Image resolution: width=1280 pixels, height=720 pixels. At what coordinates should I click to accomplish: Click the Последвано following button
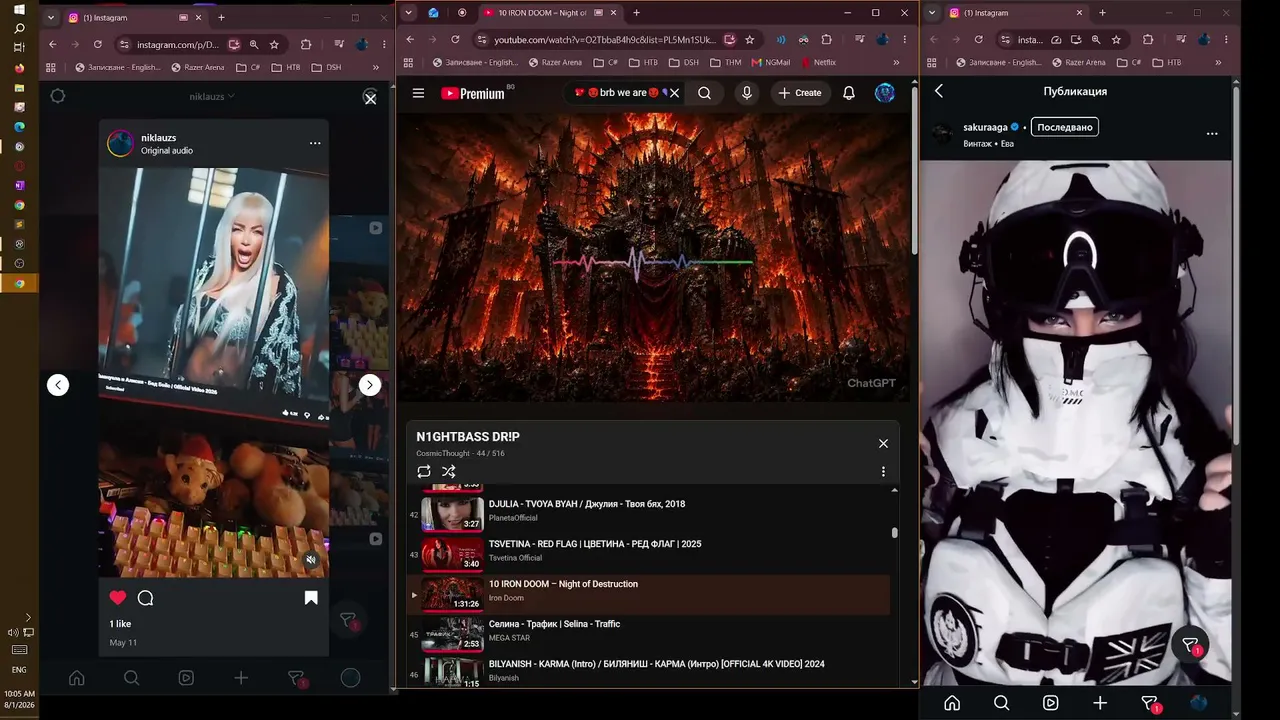[x=1064, y=127]
